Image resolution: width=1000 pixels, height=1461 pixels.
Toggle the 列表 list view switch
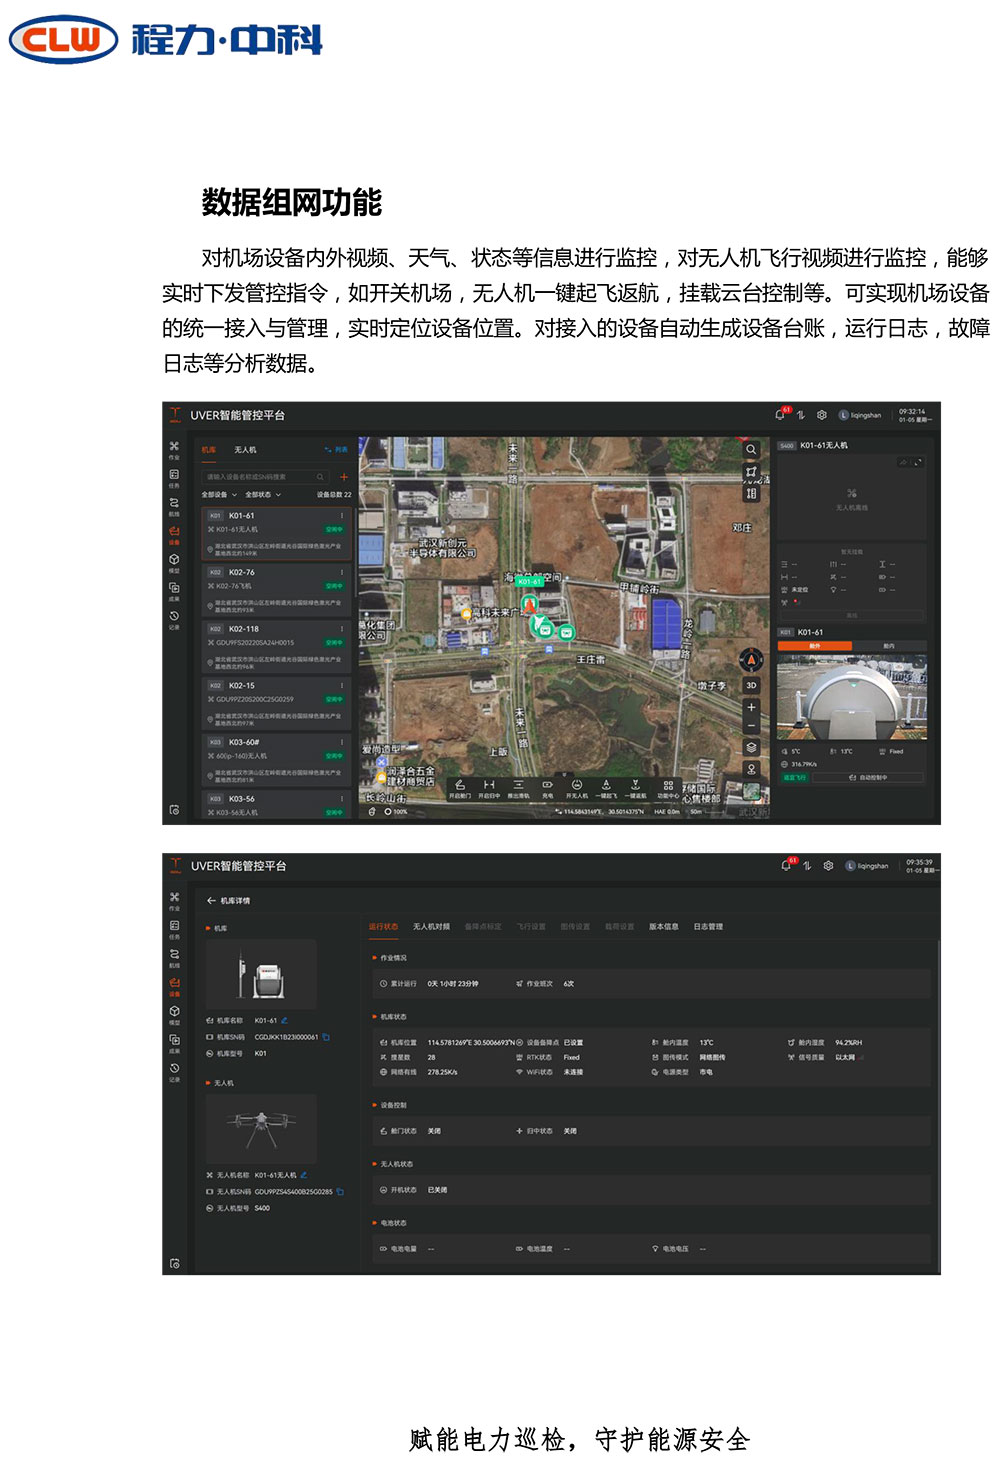(336, 450)
